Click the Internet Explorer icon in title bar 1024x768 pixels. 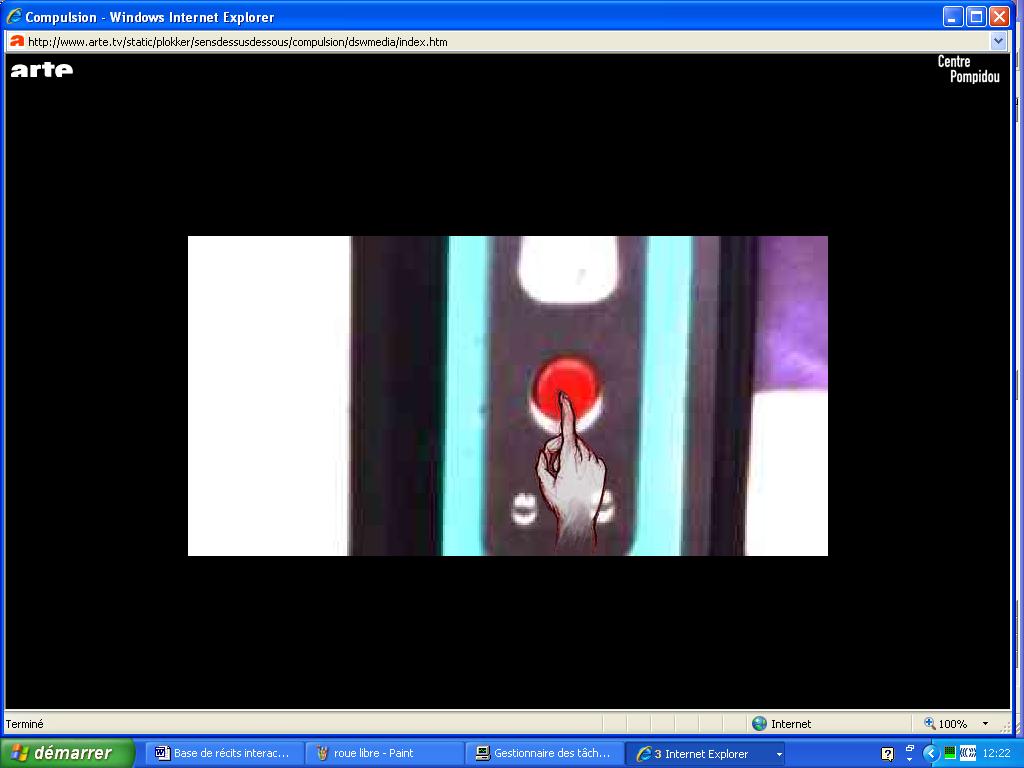point(14,16)
